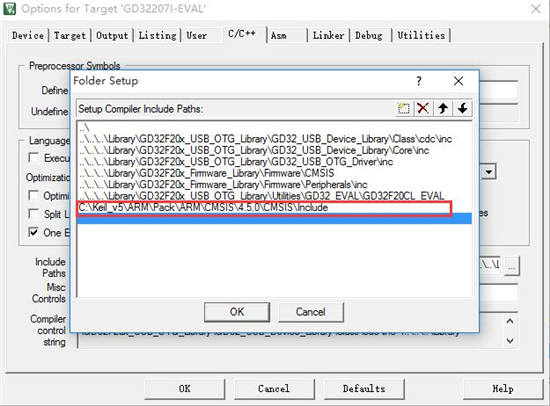Image resolution: width=550 pixels, height=406 pixels.
Task: Delete selected include path with red X
Action: (x=423, y=108)
